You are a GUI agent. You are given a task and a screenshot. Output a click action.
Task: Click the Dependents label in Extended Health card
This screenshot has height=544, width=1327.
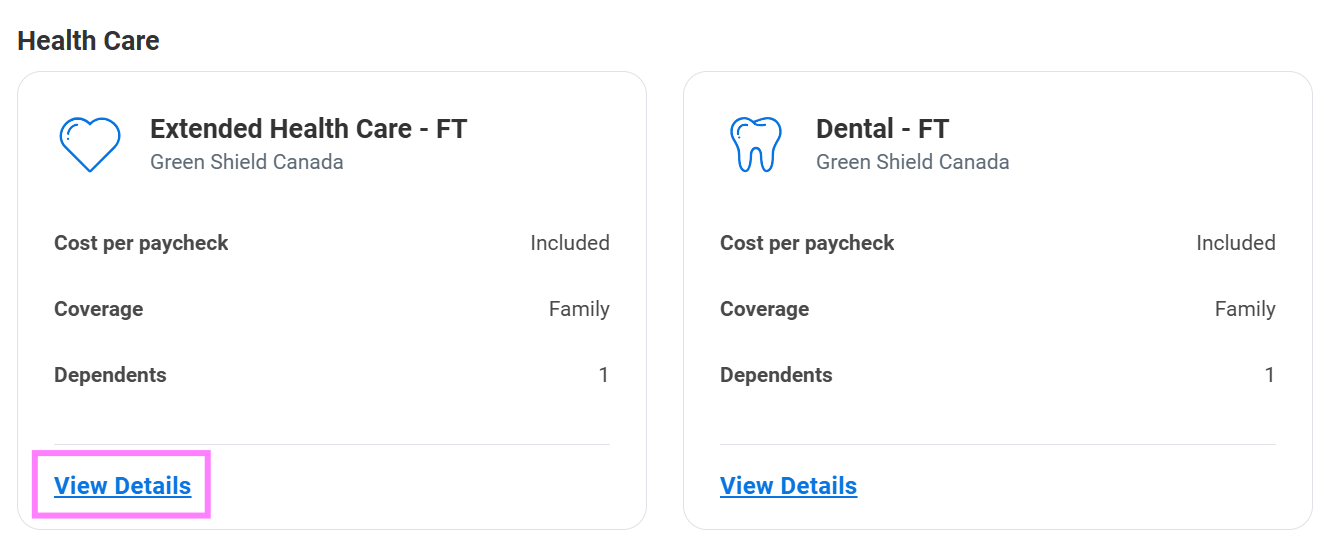pyautogui.click(x=110, y=375)
